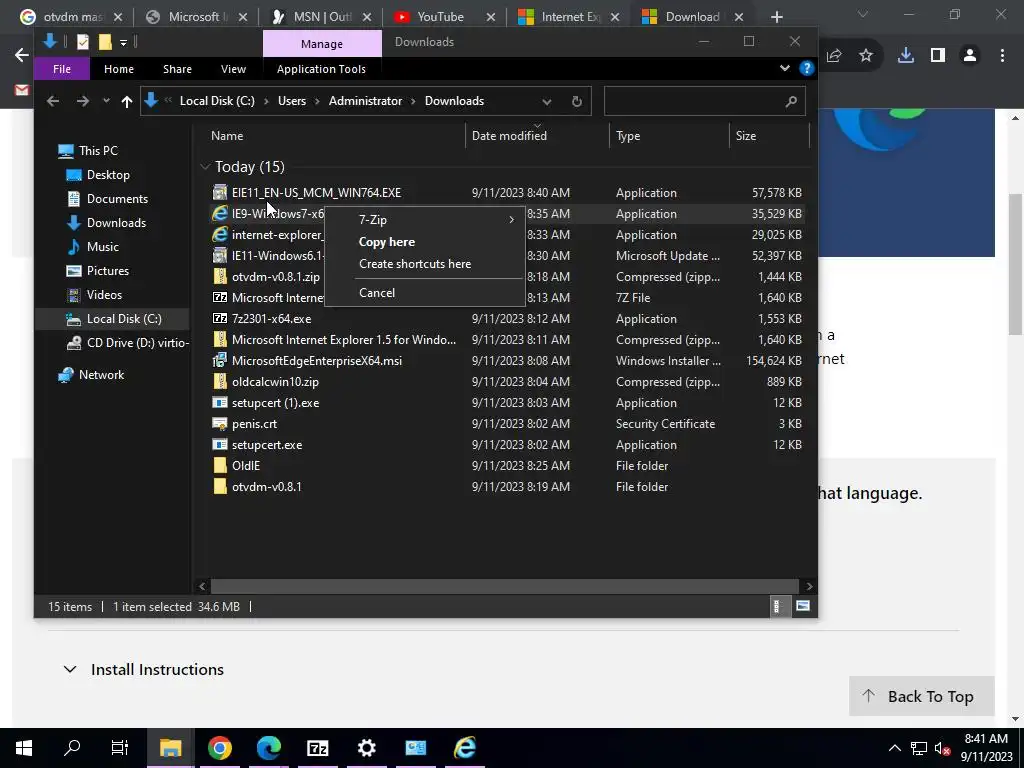The image size is (1024, 768).
Task: Switch to YouTube Chrome tab
Action: pyautogui.click(x=440, y=17)
